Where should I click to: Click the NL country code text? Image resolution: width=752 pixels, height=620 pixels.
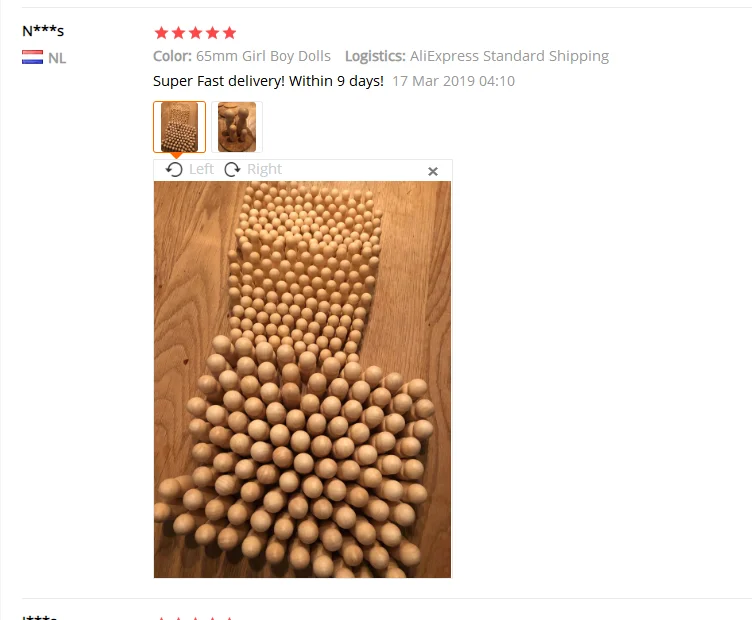coord(57,58)
